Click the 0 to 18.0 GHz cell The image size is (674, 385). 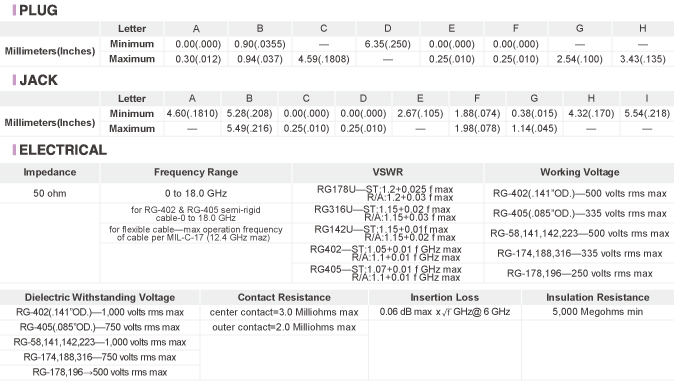click(x=196, y=193)
